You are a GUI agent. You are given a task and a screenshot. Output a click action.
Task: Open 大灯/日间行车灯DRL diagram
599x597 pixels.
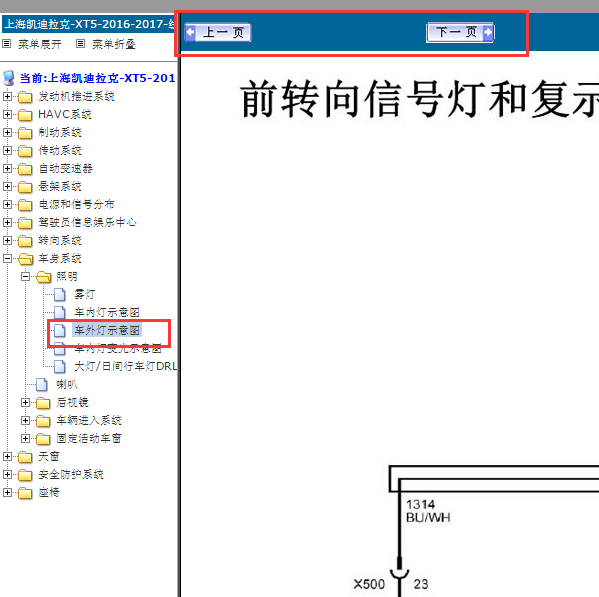click(126, 366)
